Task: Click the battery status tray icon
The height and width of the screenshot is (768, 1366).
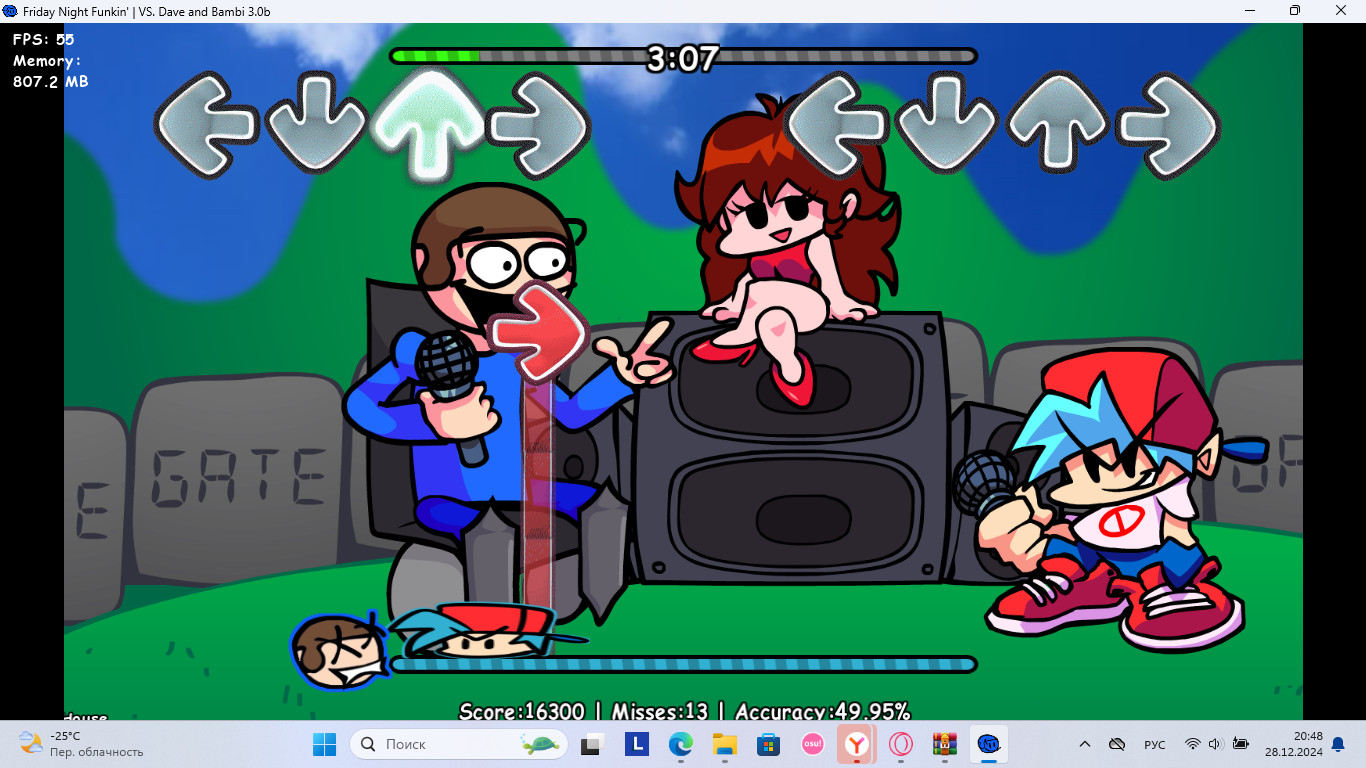Action: point(1241,744)
